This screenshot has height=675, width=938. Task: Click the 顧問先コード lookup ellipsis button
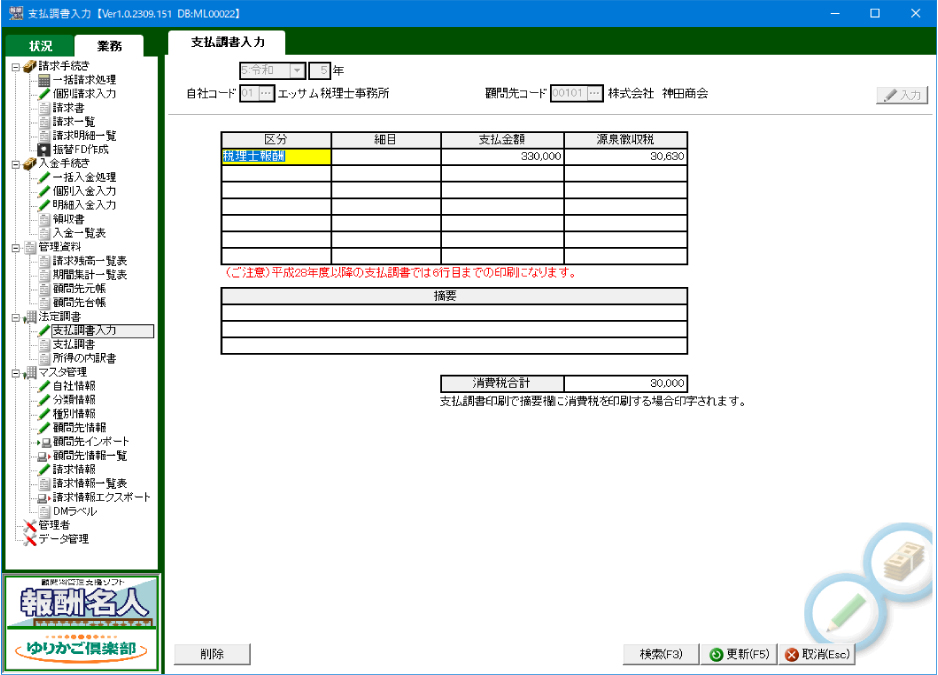pos(594,93)
